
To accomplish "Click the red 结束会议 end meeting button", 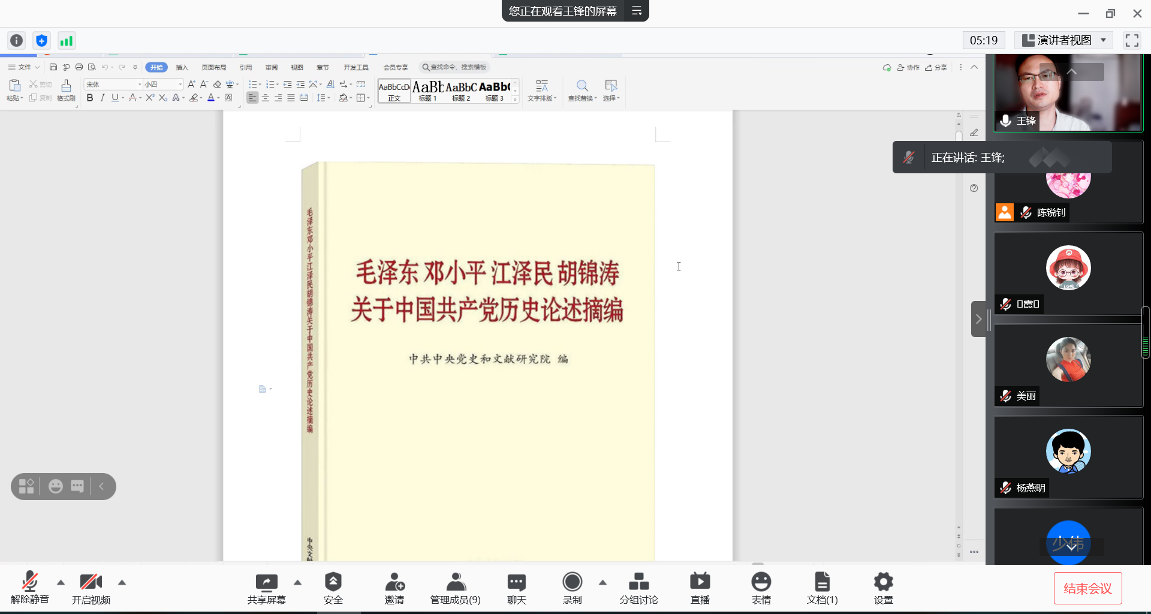I will pyautogui.click(x=1087, y=588).
